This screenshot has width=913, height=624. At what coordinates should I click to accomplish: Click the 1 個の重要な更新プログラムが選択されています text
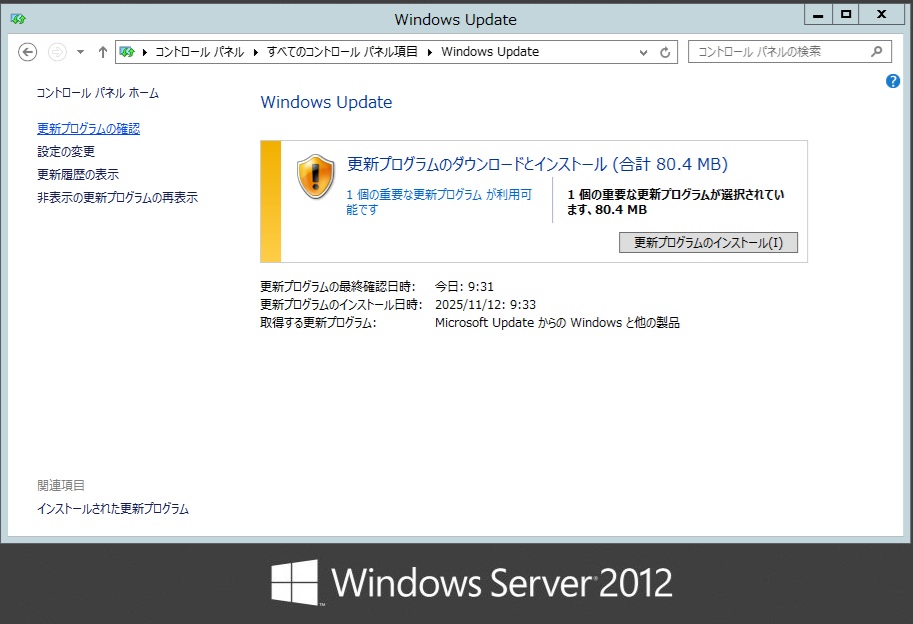tap(675, 202)
